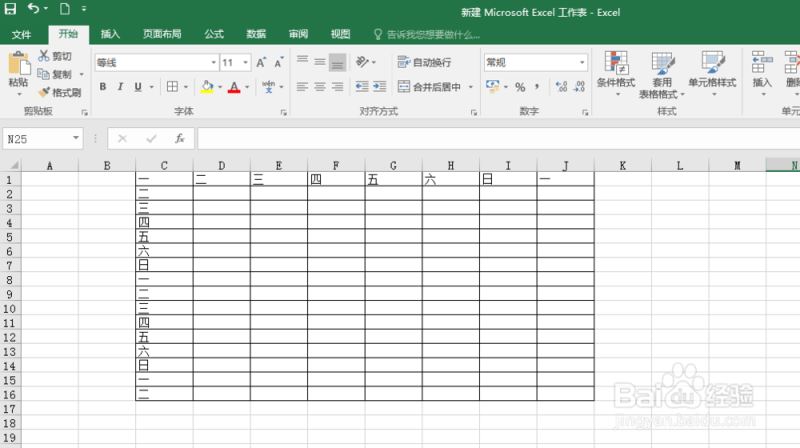Screen dimensions: 800x448
Task: Click the Insert Function fx icon
Action: point(180,138)
